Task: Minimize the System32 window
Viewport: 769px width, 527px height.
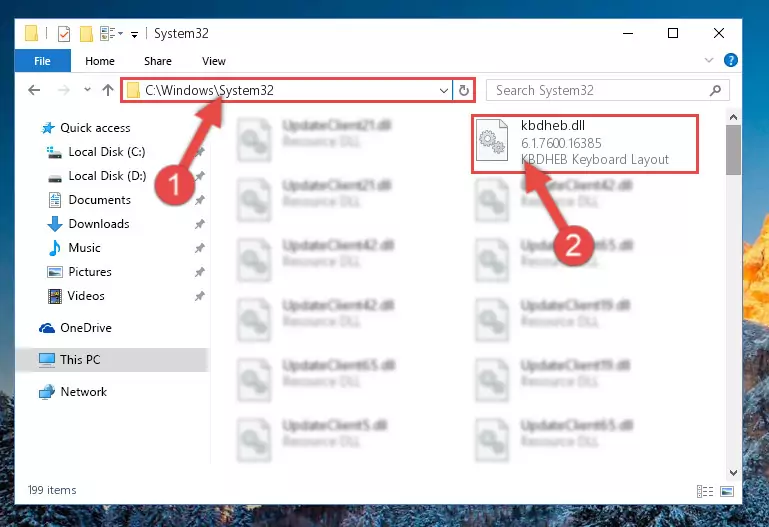Action: 628,34
